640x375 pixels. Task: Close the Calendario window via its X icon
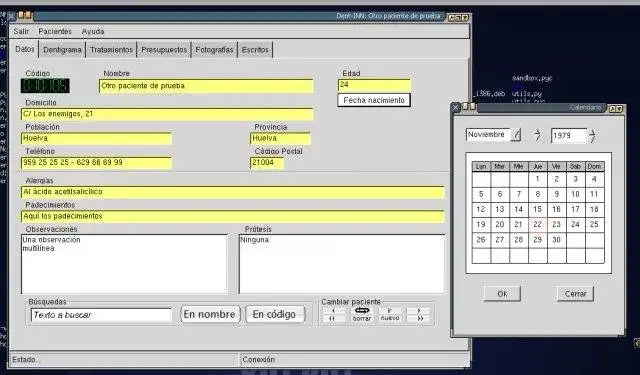(456, 108)
